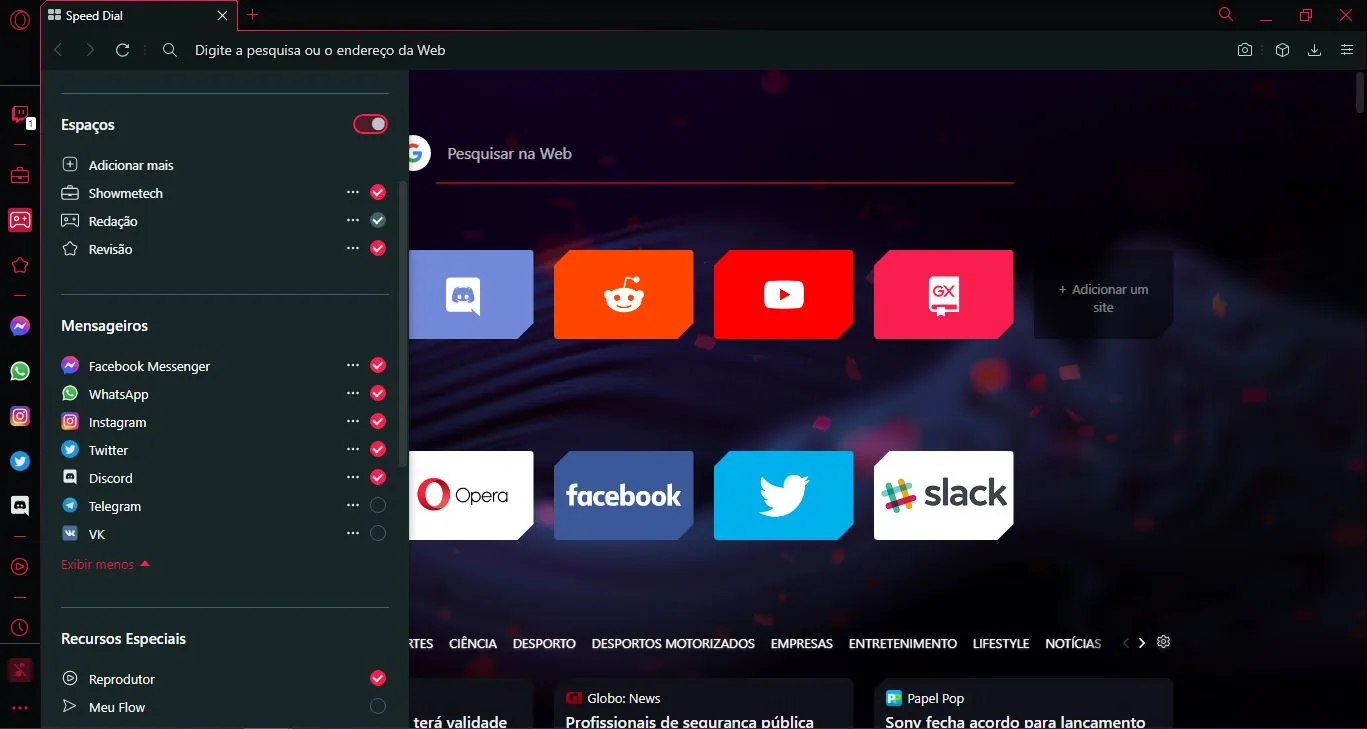
Task: Open History clock icon in sidebar
Action: coord(20,627)
